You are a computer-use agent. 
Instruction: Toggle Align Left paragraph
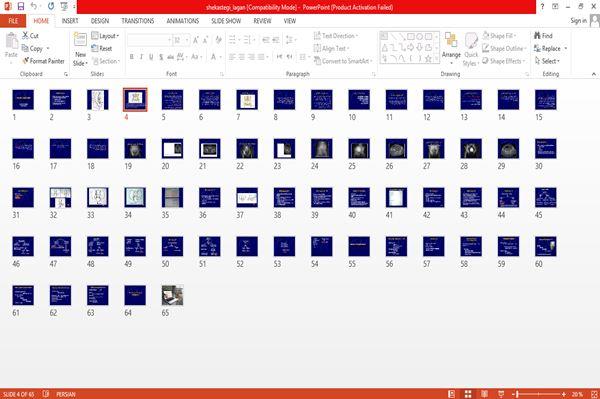click(232, 57)
